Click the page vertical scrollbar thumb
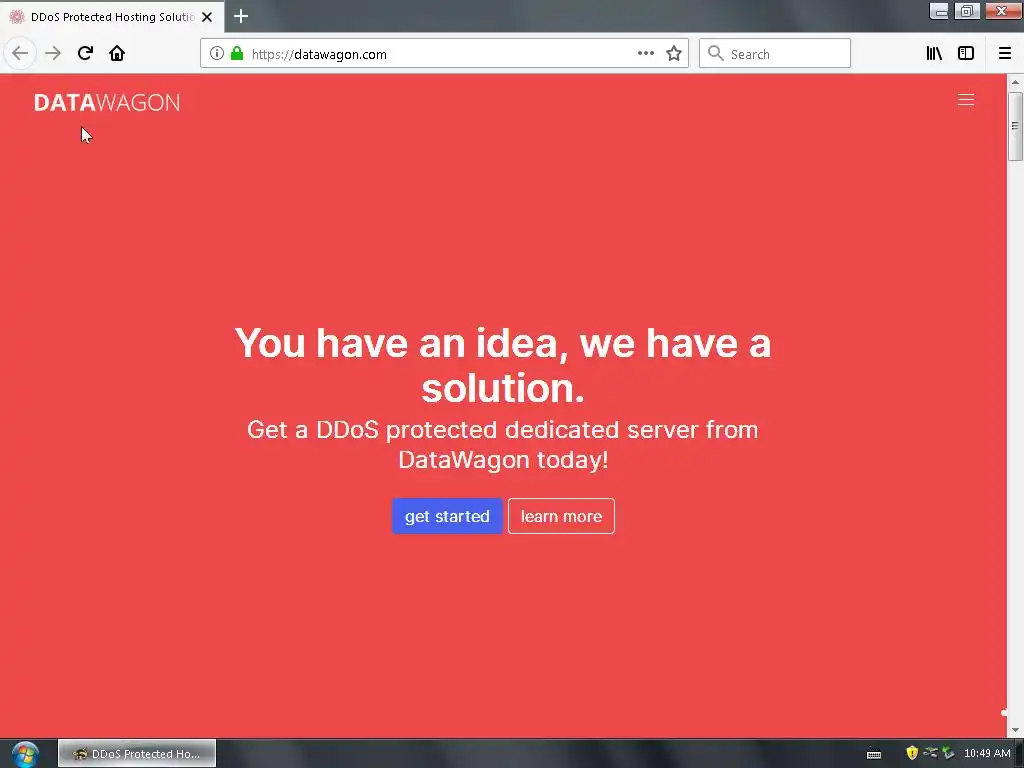This screenshot has height=768, width=1024. pos(1015,126)
